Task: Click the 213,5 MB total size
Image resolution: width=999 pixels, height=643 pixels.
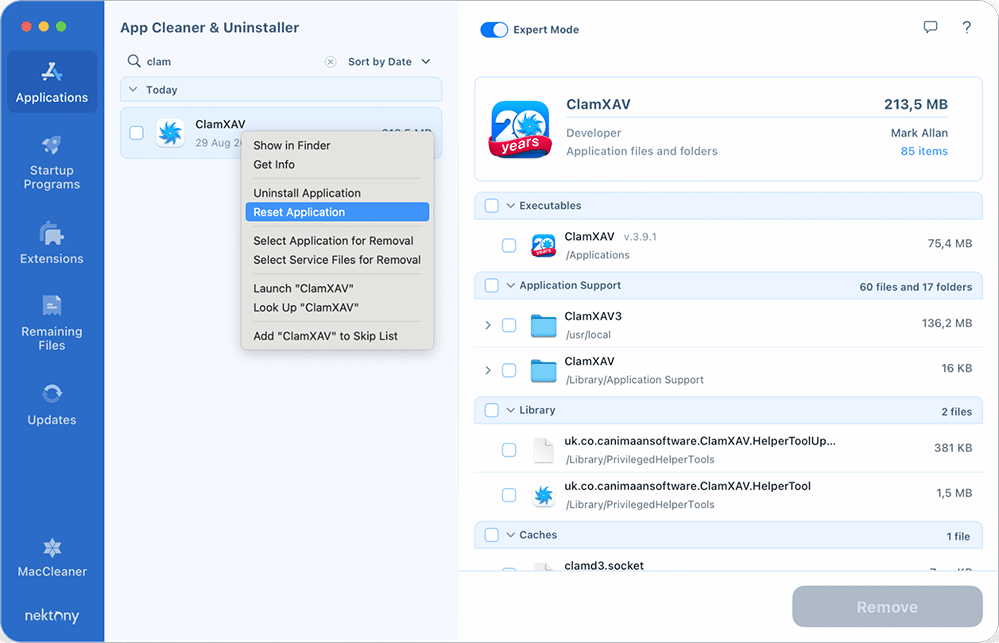Action: (x=916, y=105)
